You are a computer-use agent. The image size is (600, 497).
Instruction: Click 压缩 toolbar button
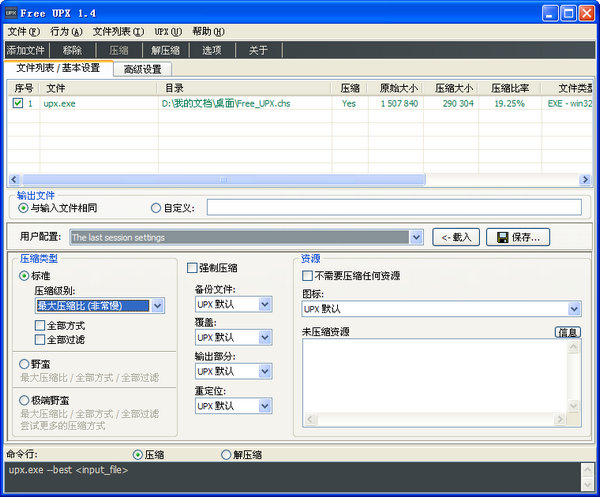[x=119, y=50]
